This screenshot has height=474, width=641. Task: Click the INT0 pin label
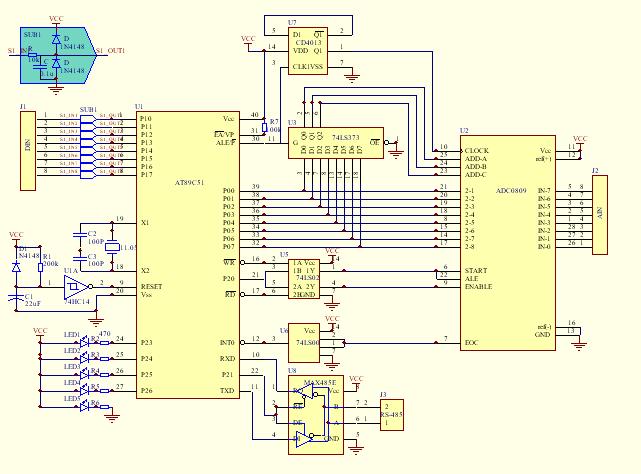227,343
